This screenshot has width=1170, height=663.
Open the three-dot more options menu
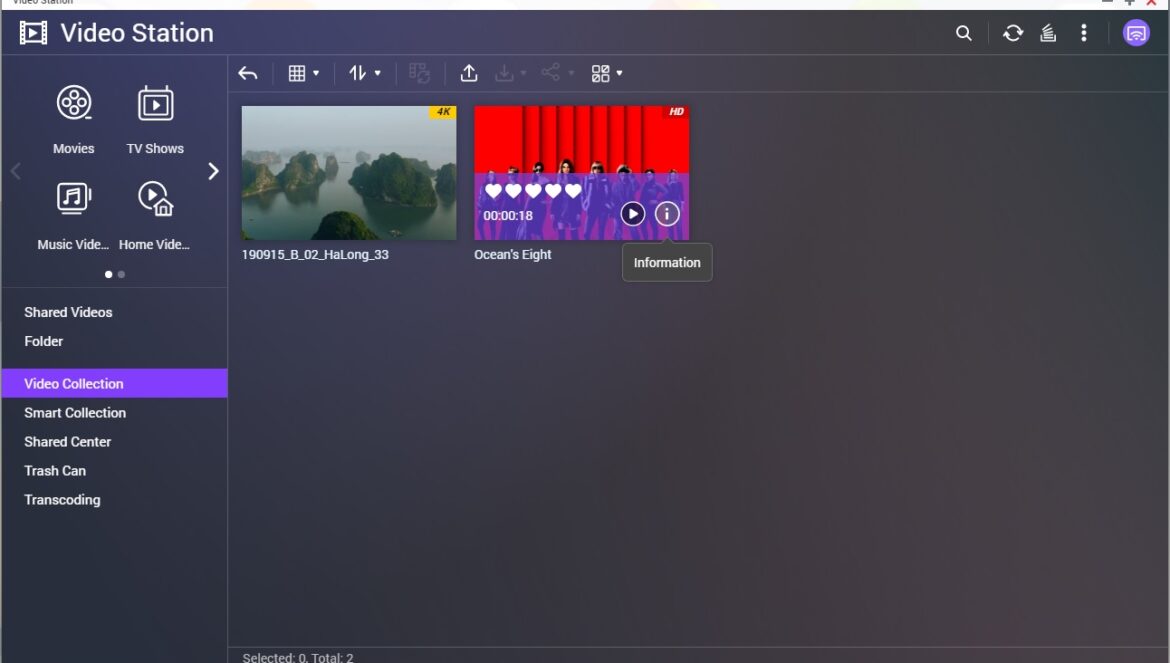coord(1084,33)
